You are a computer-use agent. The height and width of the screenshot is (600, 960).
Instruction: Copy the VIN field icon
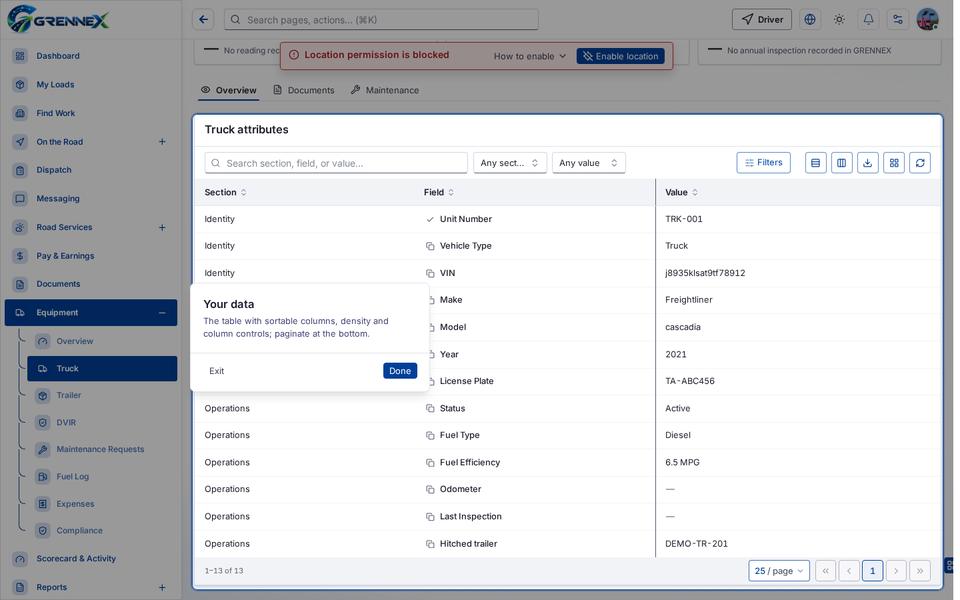tap(430, 273)
